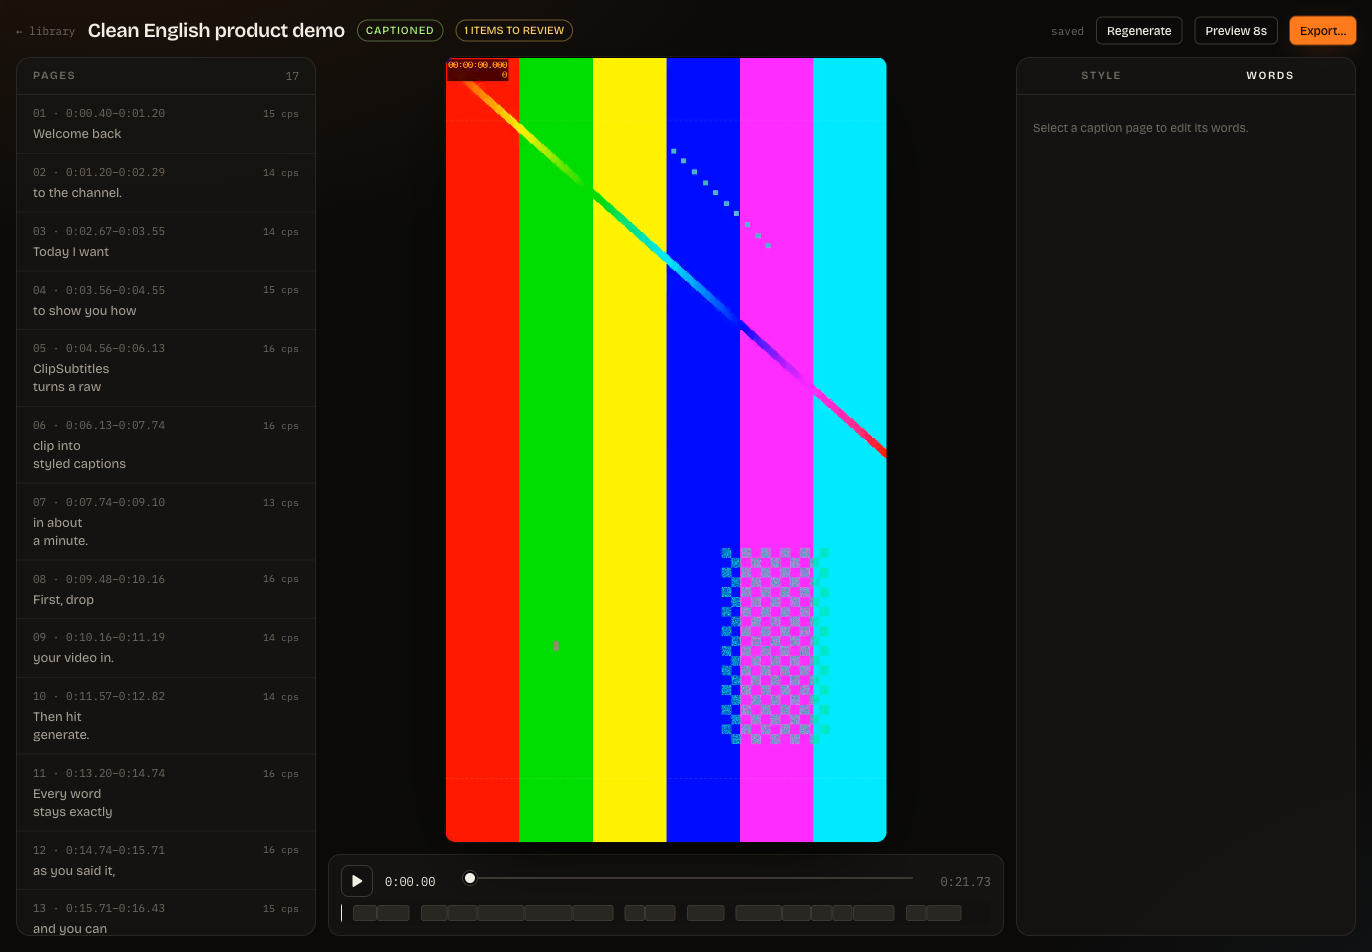Click the project title Clean English product demo
The height and width of the screenshot is (952, 1372).
coord(216,31)
